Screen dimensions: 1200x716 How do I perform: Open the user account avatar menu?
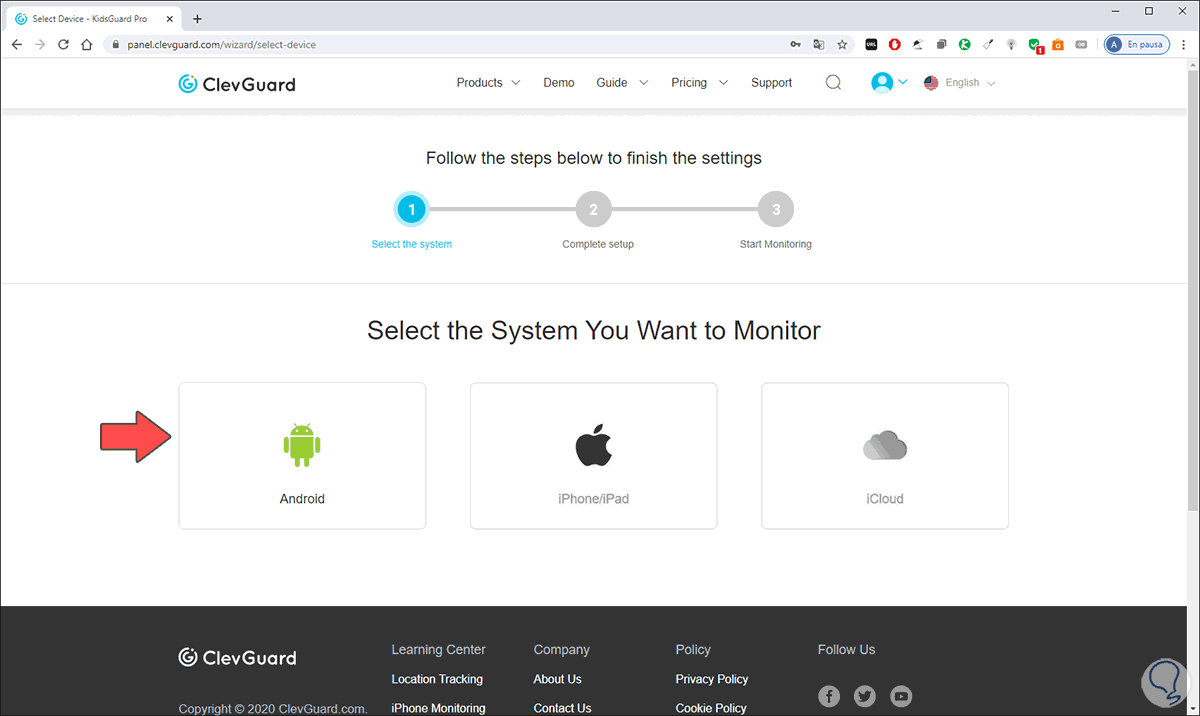[888, 83]
